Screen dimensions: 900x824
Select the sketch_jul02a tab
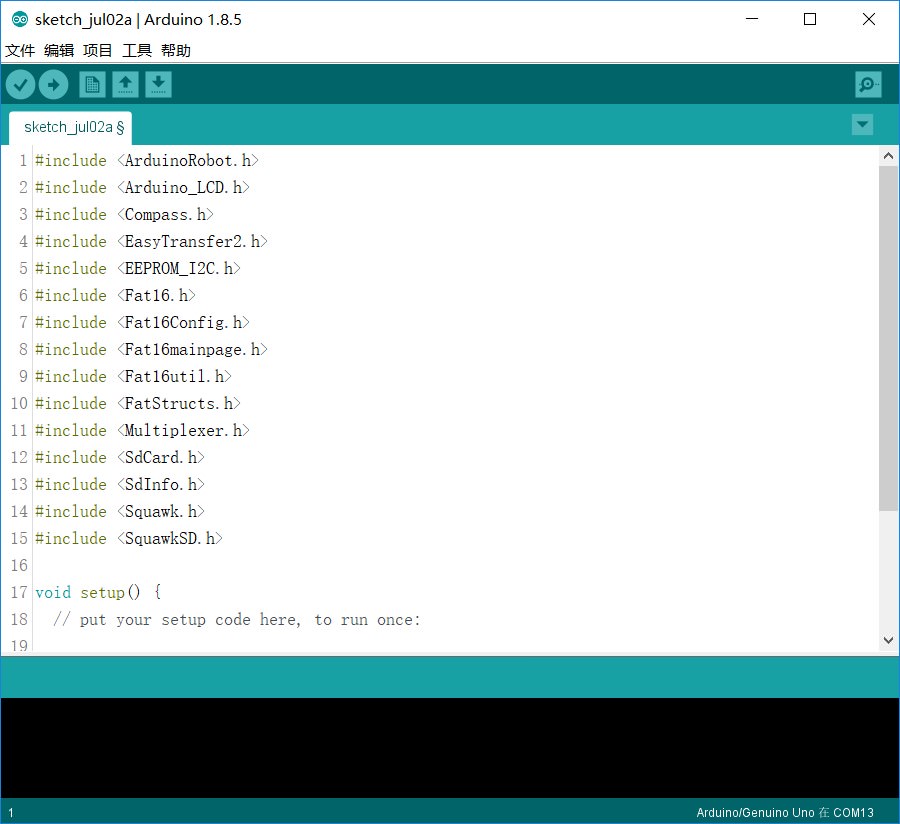pos(71,127)
